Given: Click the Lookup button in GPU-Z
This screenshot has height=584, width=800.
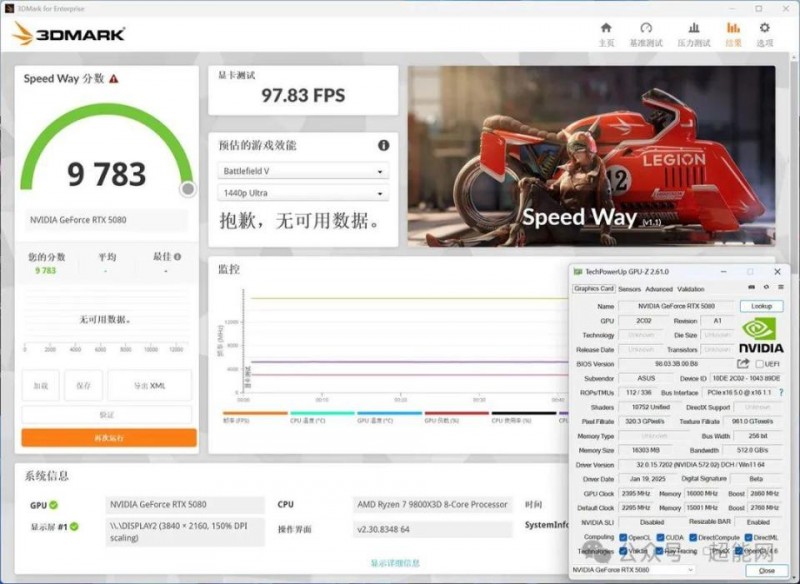Looking at the screenshot, I should click(761, 306).
